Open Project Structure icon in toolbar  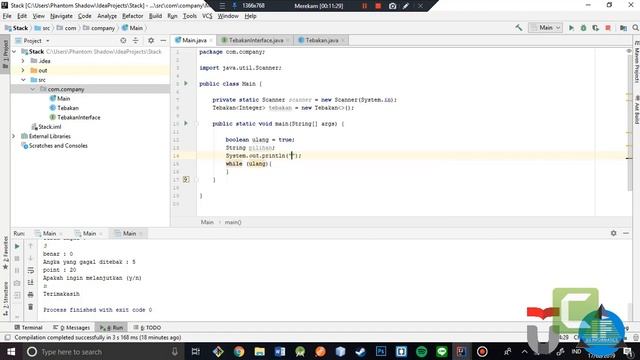[x=623, y=28]
